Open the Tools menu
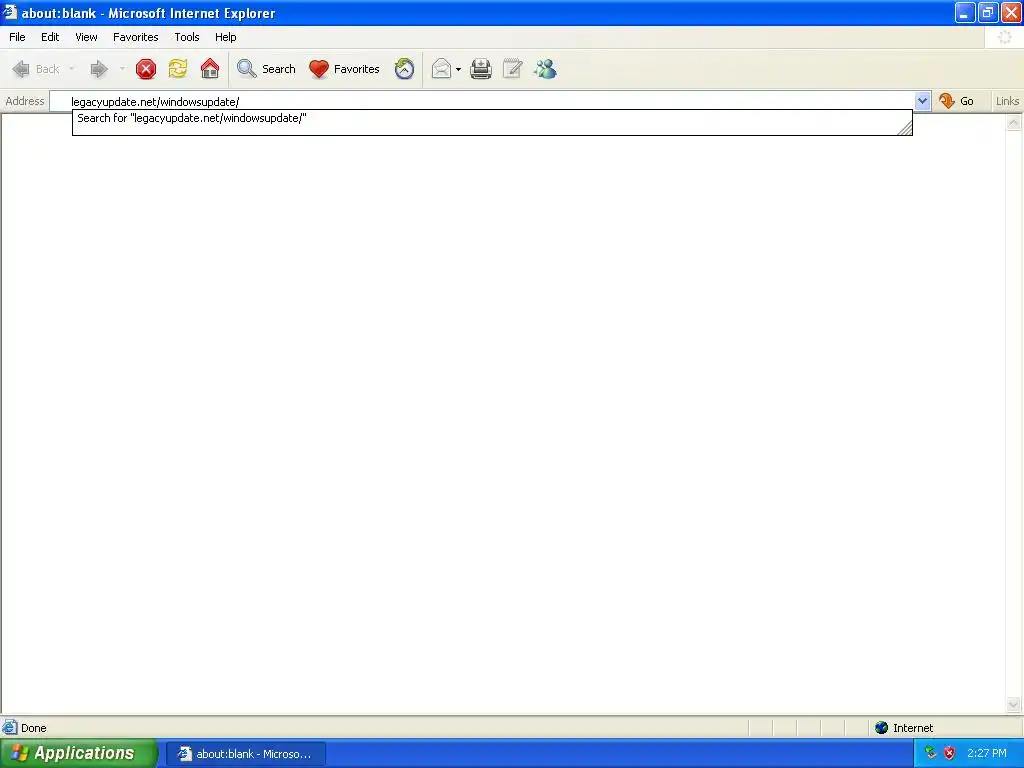Image resolution: width=1024 pixels, height=768 pixels. (x=187, y=37)
